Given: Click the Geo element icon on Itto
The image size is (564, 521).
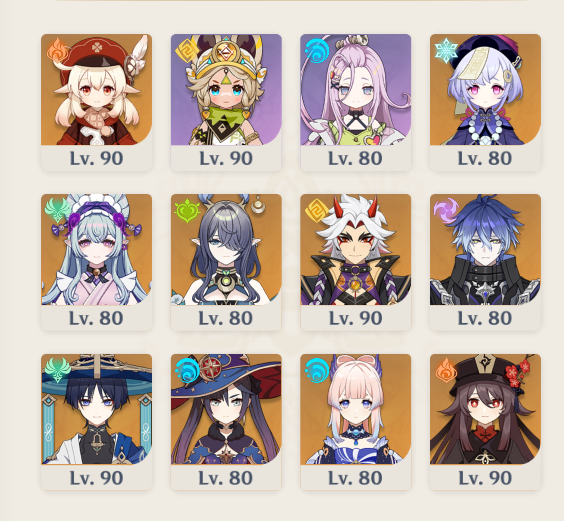Looking at the screenshot, I should click(317, 210).
